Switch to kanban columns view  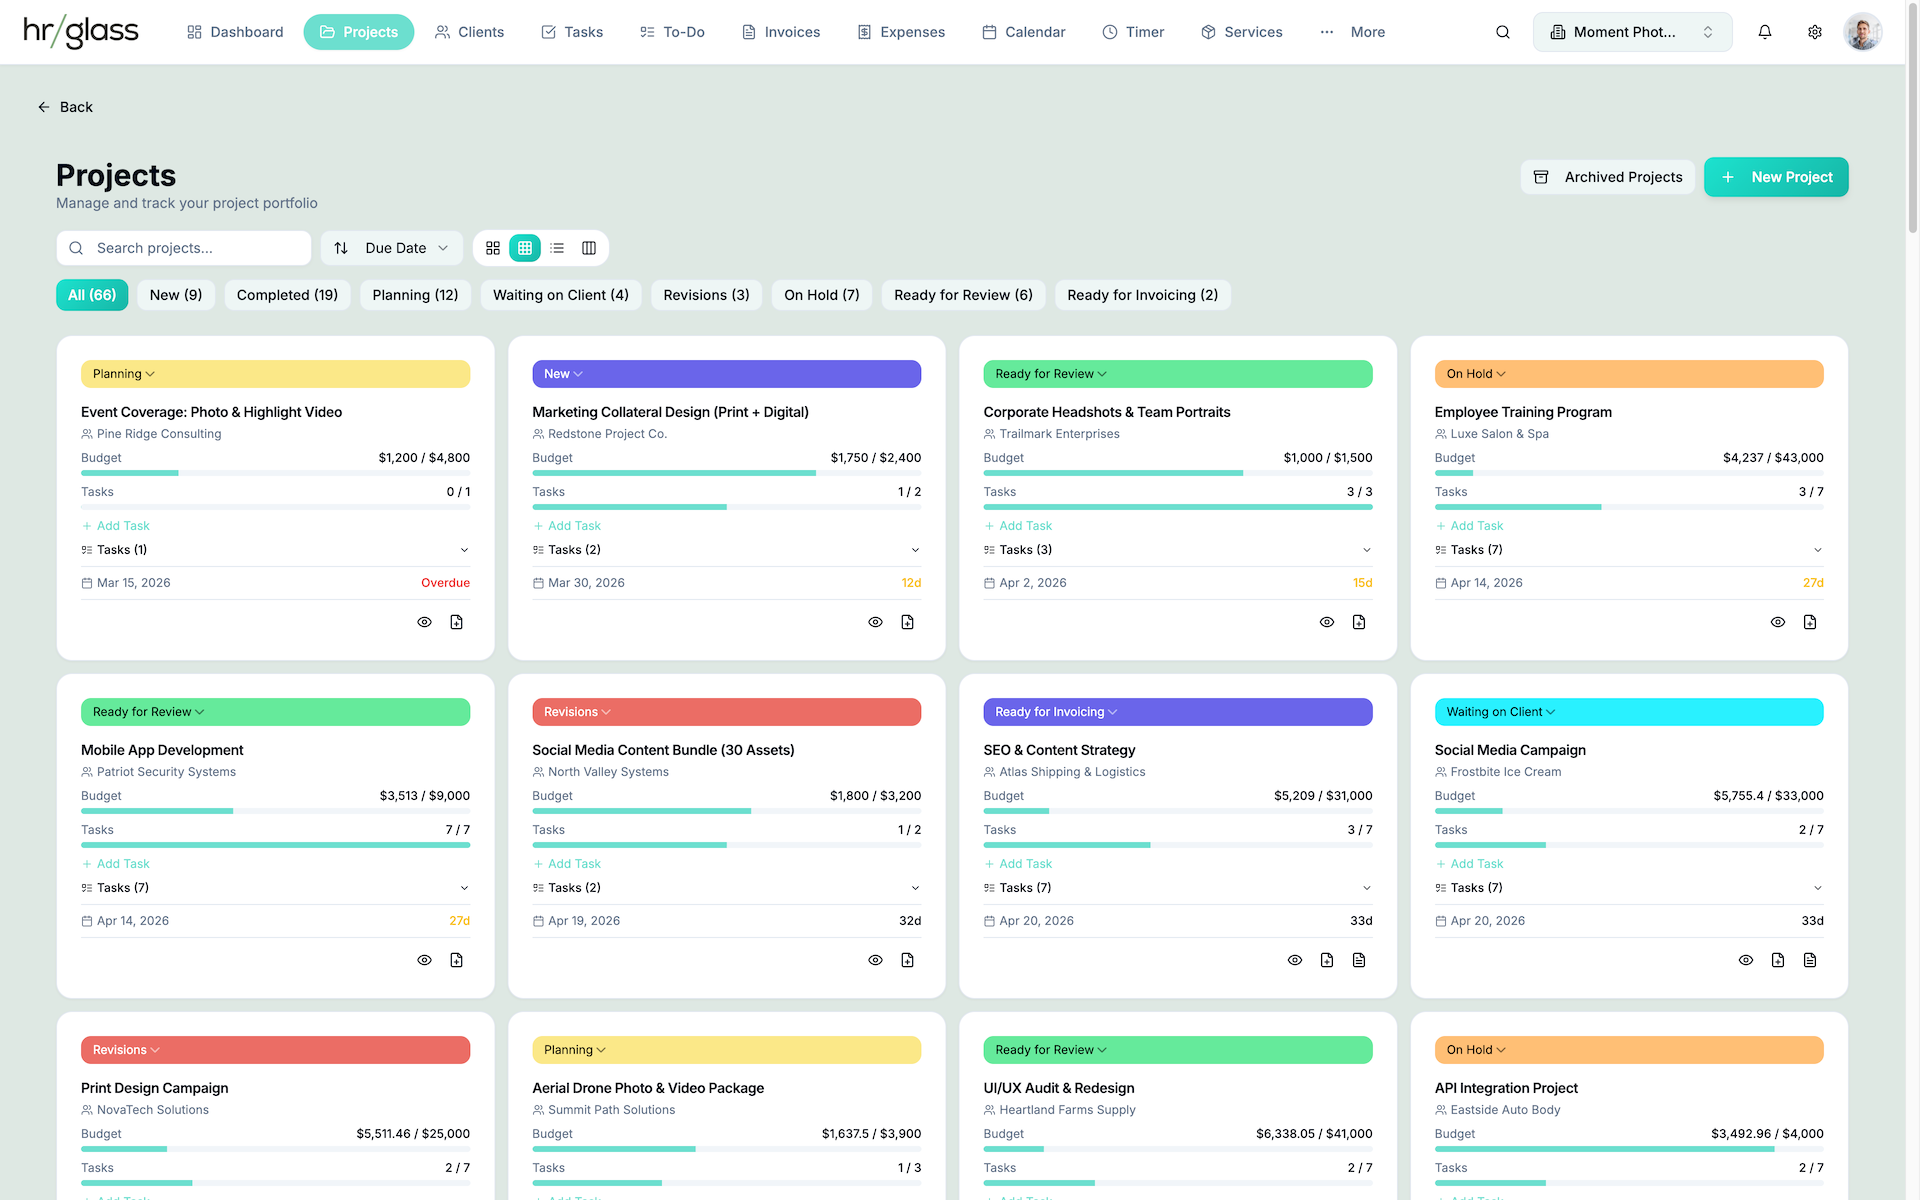pos(589,248)
